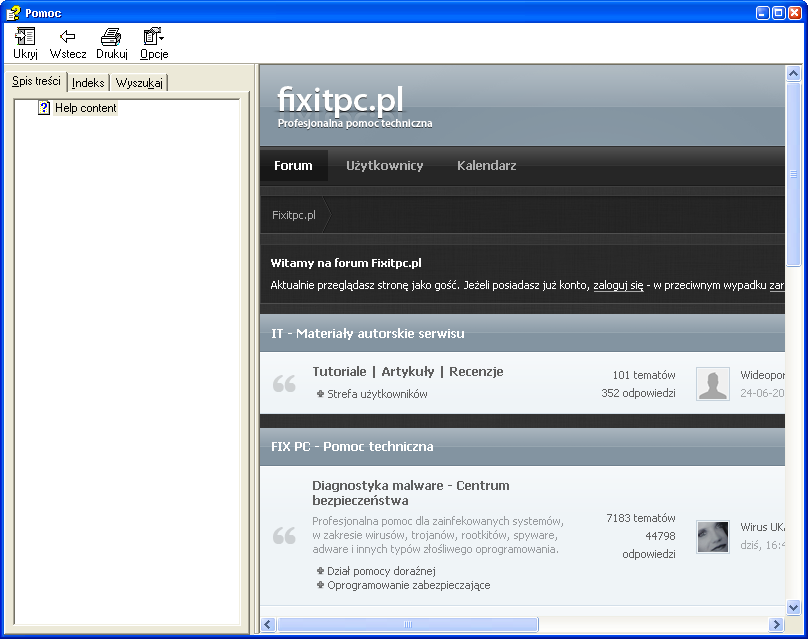Open the Forum navigation tab
Image resolution: width=808 pixels, height=639 pixels.
(x=293, y=165)
